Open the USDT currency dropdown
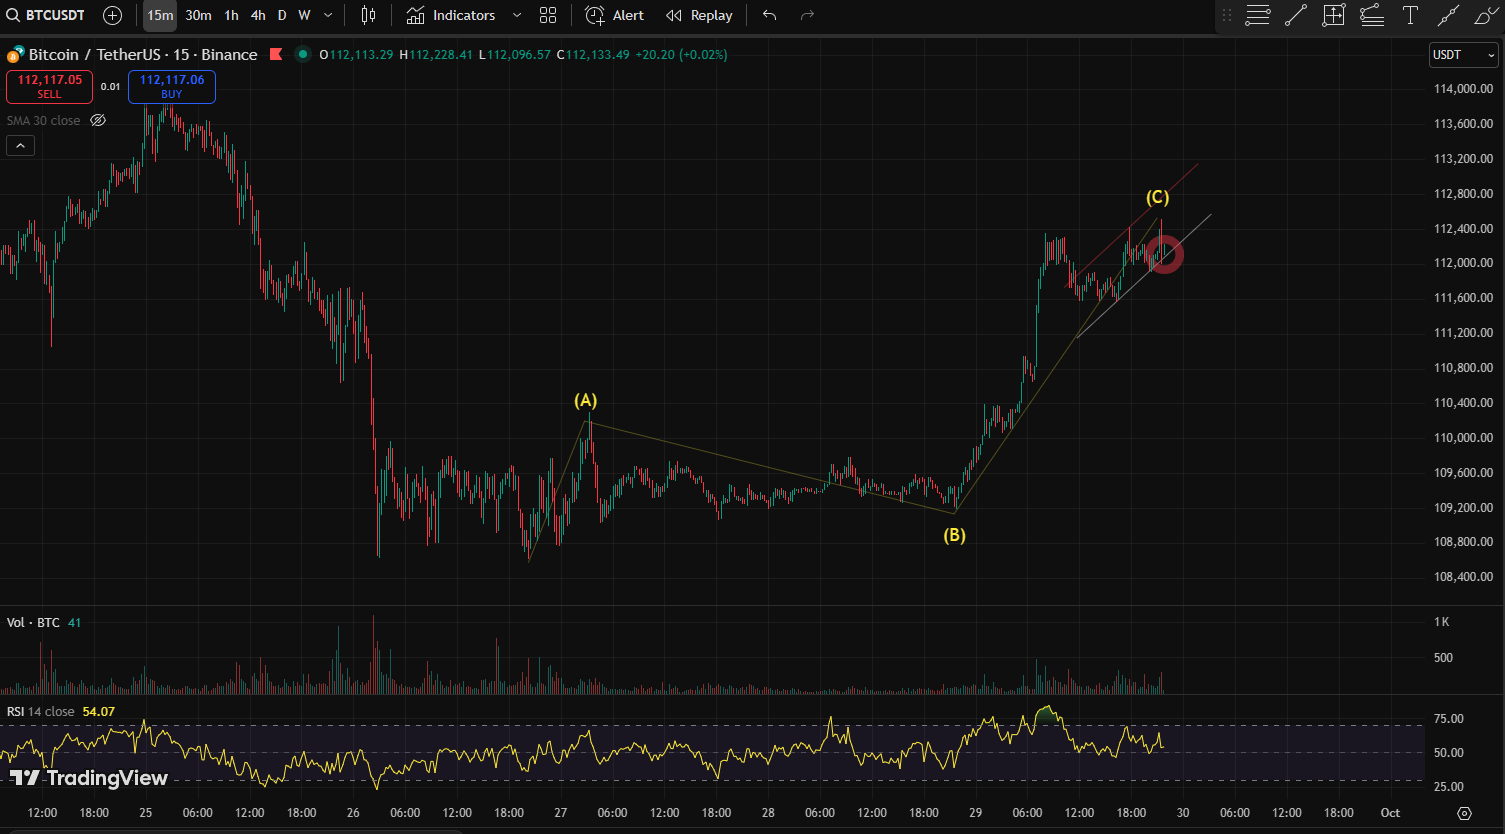 click(1463, 55)
